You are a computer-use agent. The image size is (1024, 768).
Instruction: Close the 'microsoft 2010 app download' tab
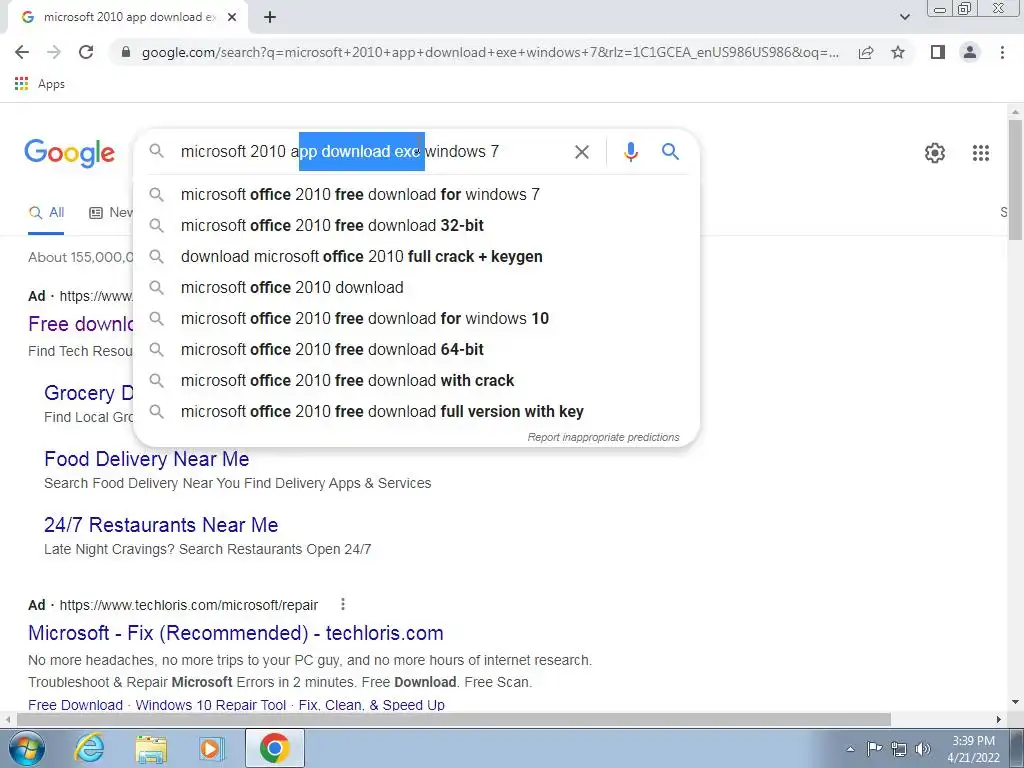(232, 17)
